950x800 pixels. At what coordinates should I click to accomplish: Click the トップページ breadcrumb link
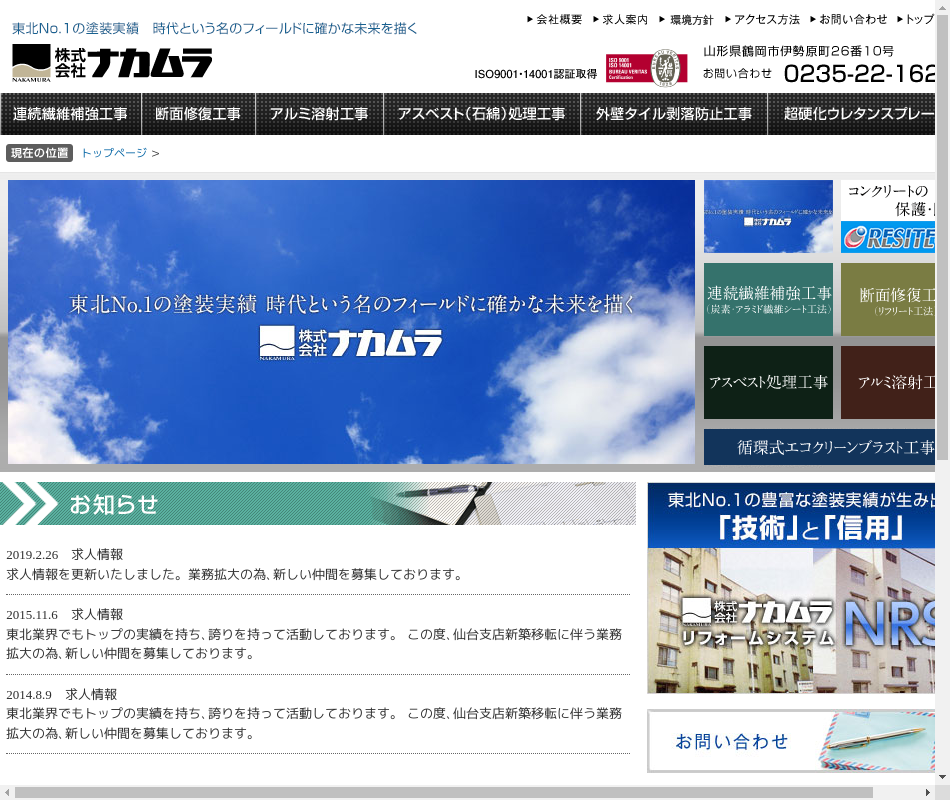pyautogui.click(x=114, y=153)
